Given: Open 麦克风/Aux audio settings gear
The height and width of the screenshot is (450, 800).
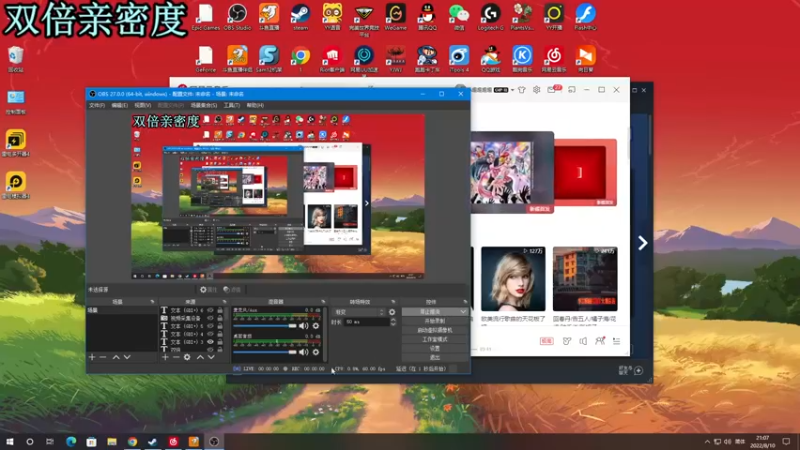Looking at the screenshot, I should point(316,326).
